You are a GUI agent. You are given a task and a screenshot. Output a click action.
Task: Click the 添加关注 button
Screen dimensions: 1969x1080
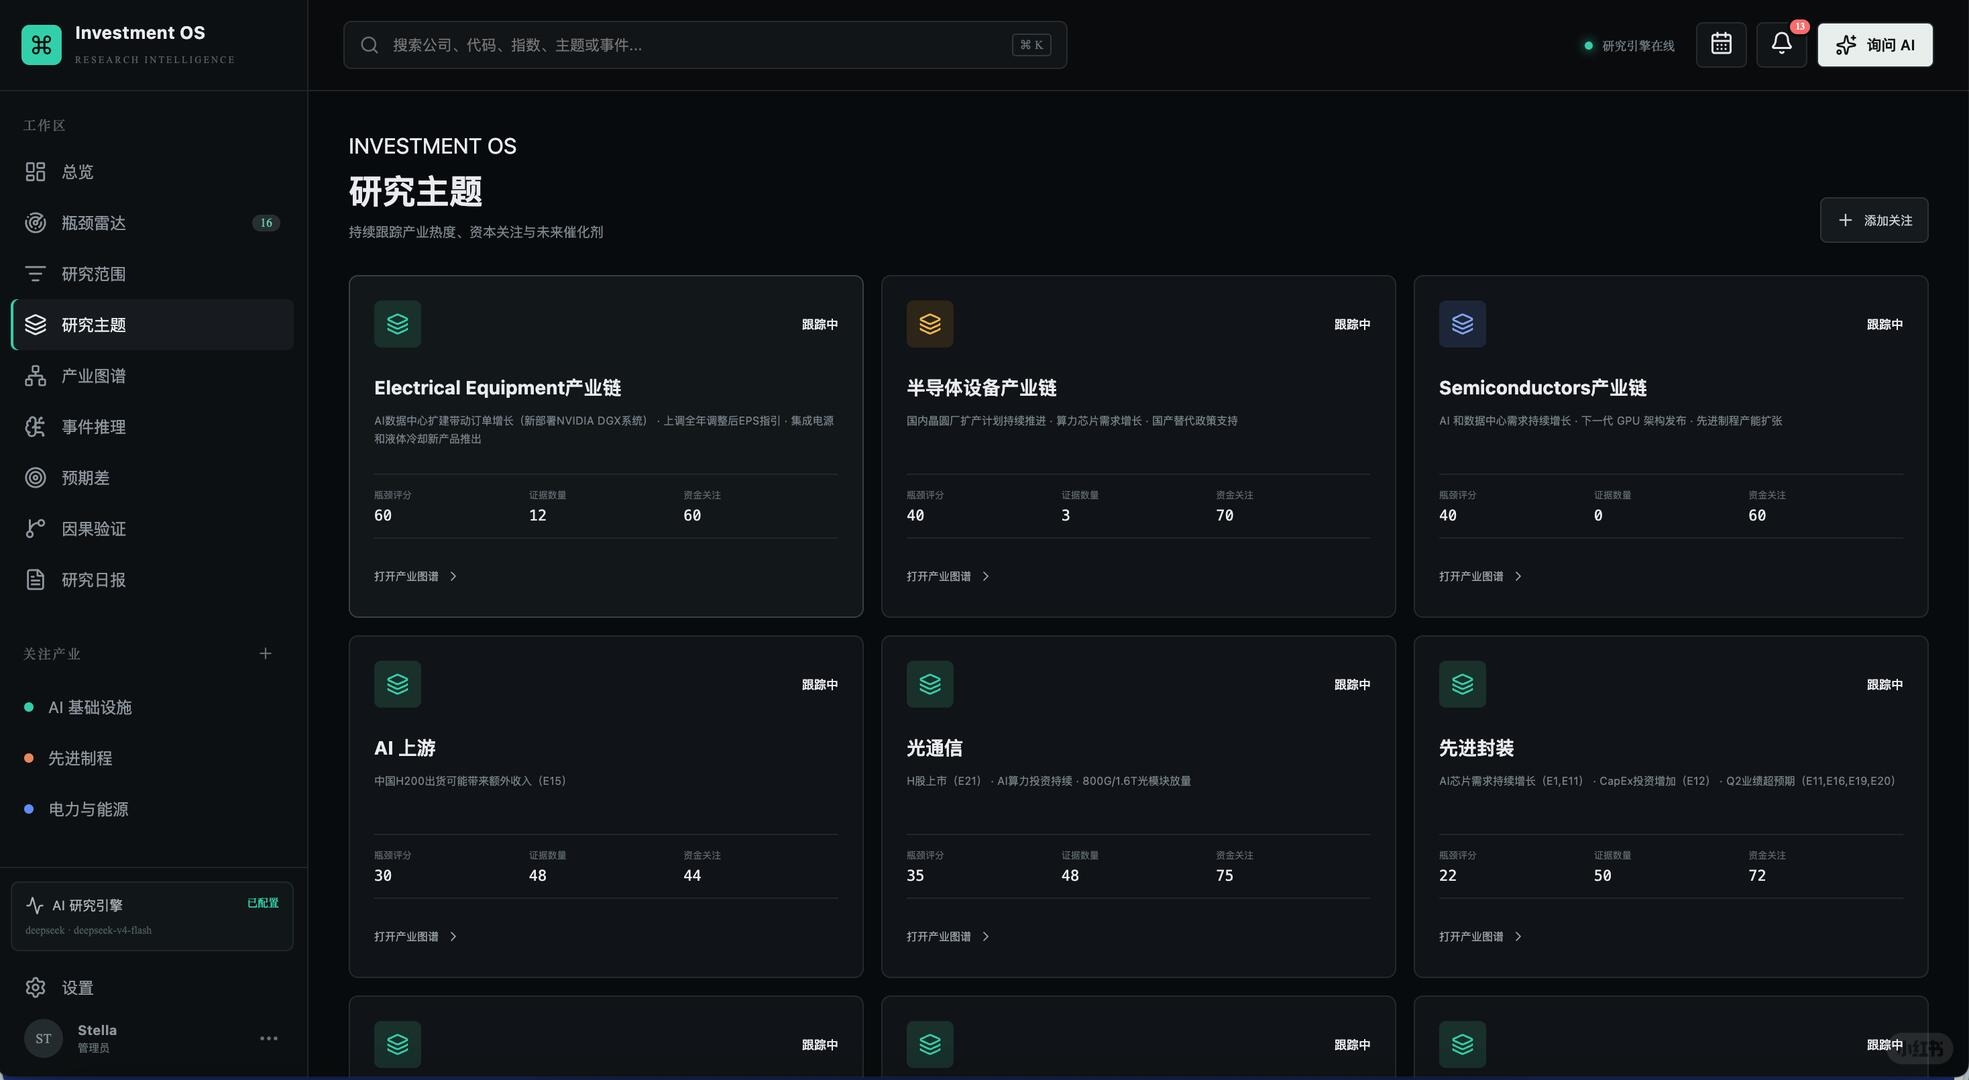[1874, 220]
